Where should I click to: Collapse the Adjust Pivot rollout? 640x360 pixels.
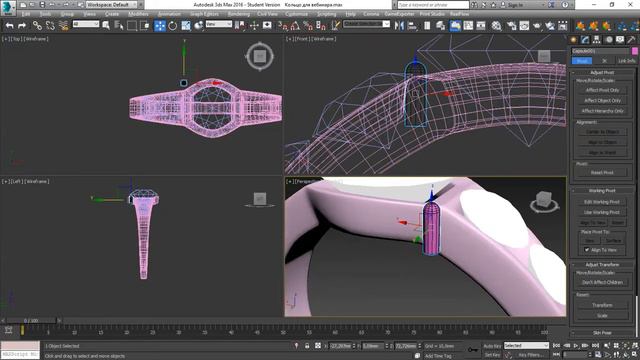602,72
